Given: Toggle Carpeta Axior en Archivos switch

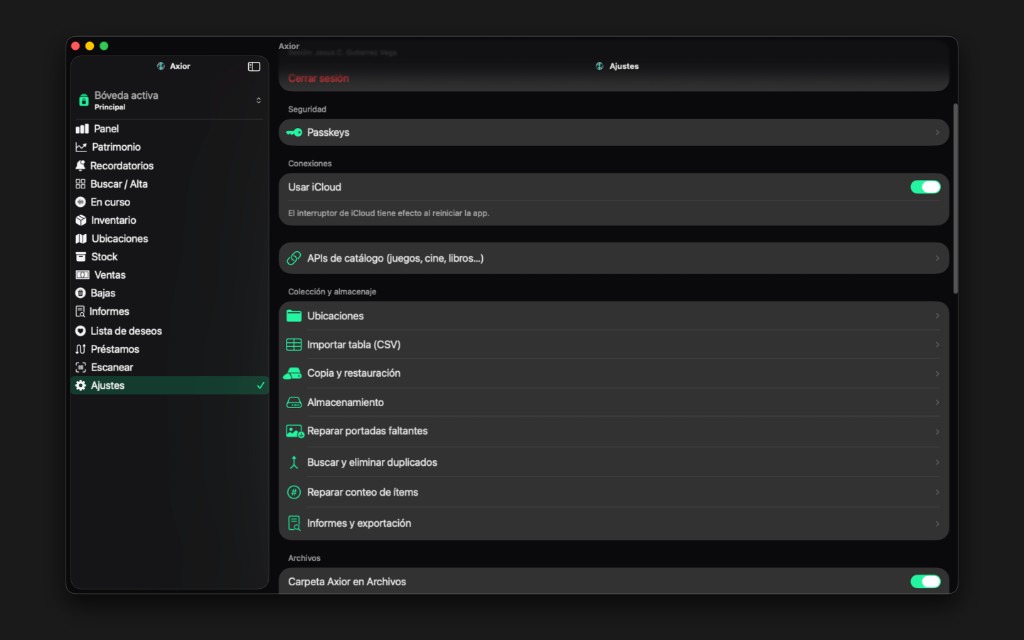Looking at the screenshot, I should (x=925, y=582).
